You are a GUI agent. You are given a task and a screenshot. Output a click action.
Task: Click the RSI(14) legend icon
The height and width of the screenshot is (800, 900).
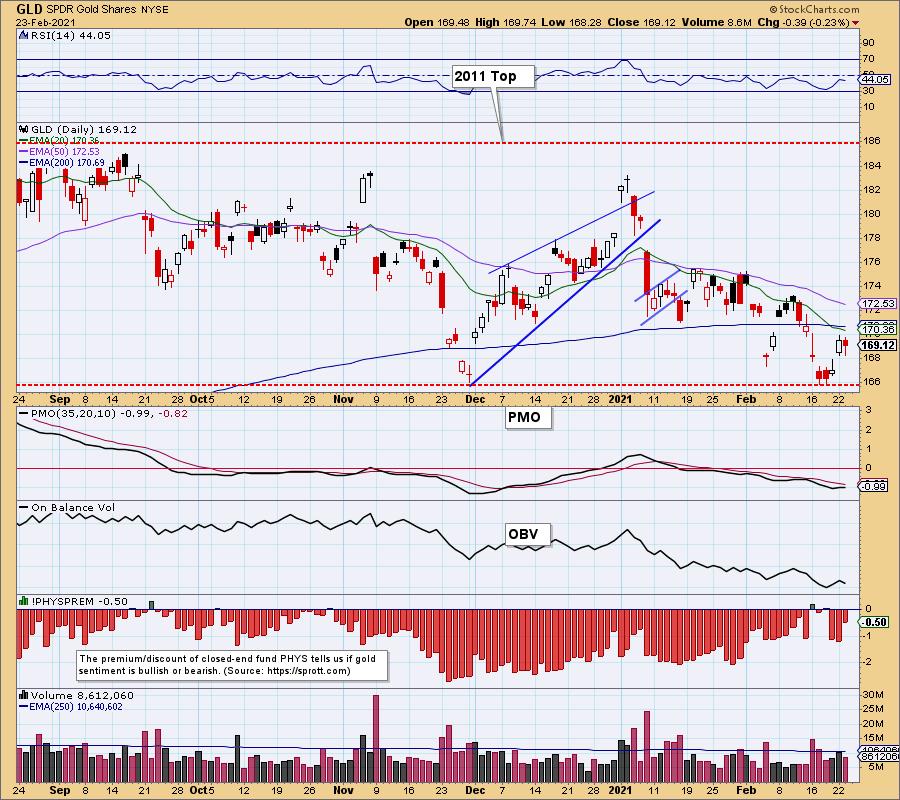tap(24, 36)
